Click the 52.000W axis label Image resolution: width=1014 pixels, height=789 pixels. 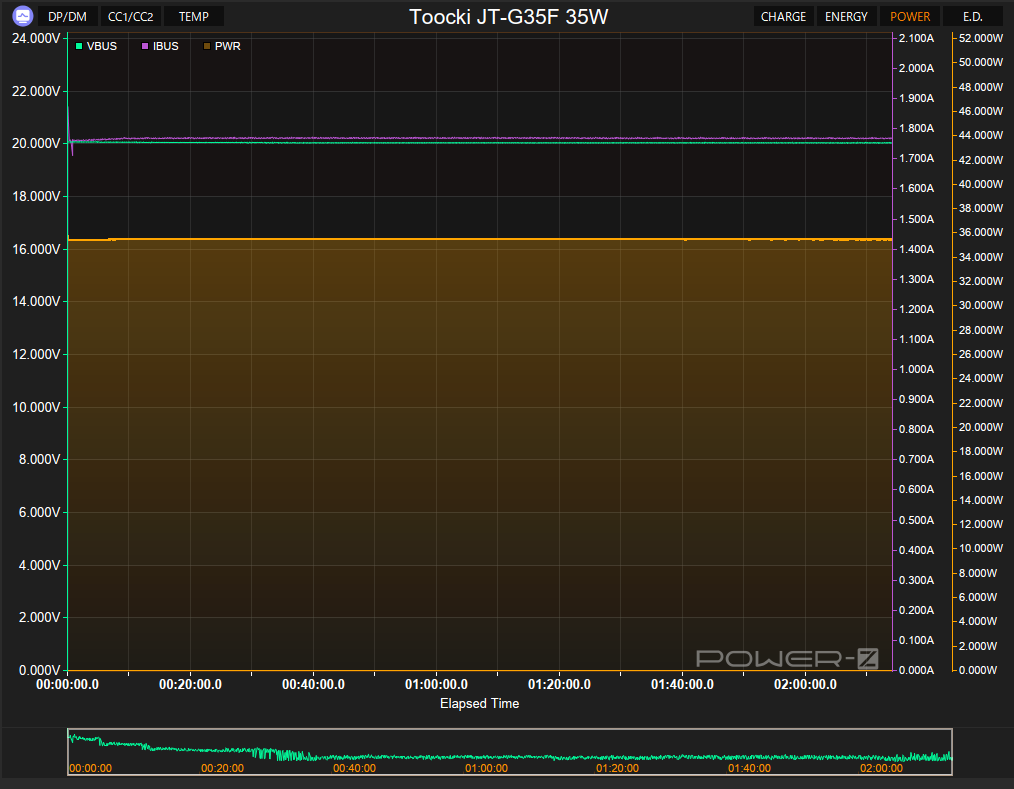click(x=980, y=38)
